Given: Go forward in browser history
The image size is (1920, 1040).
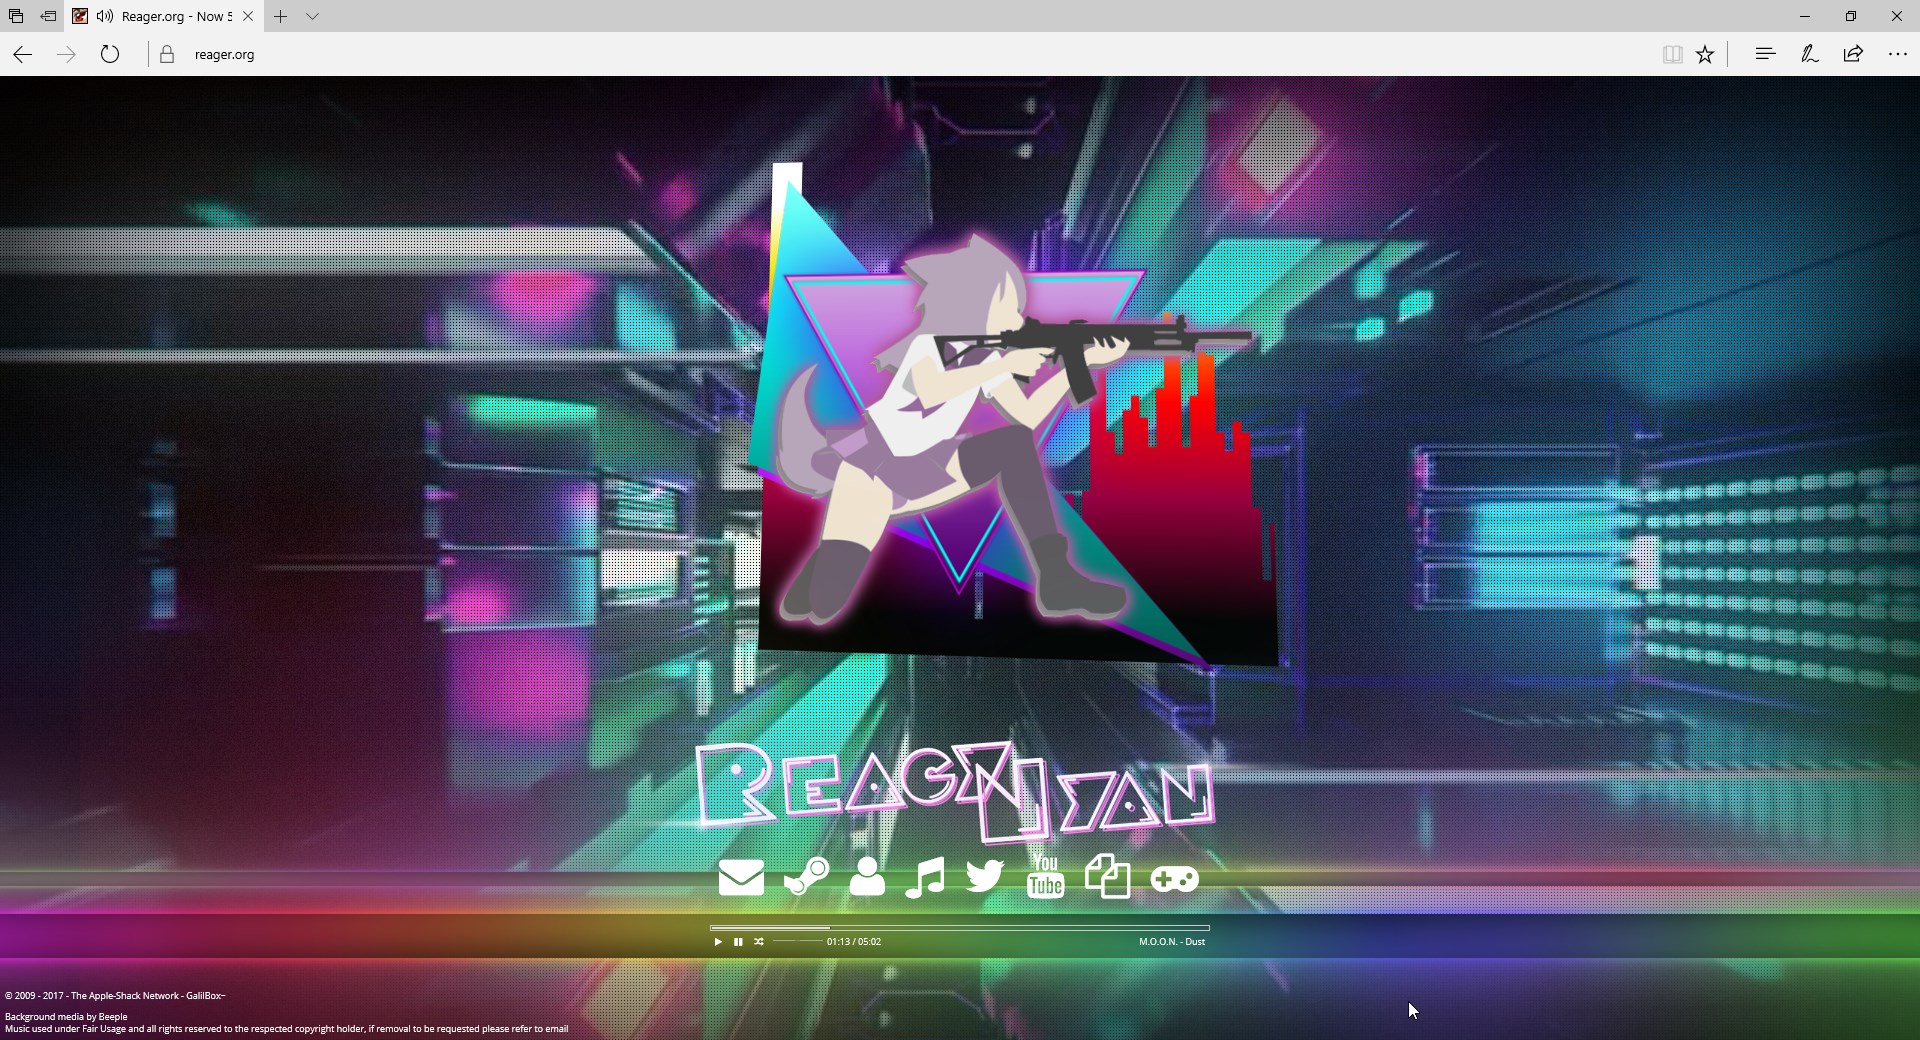Looking at the screenshot, I should pos(66,55).
